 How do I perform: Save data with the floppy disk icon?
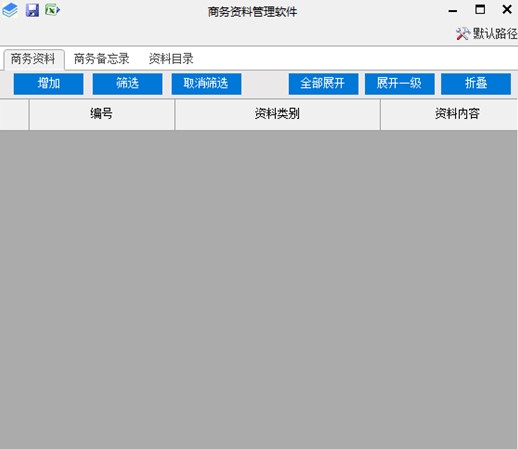point(32,10)
